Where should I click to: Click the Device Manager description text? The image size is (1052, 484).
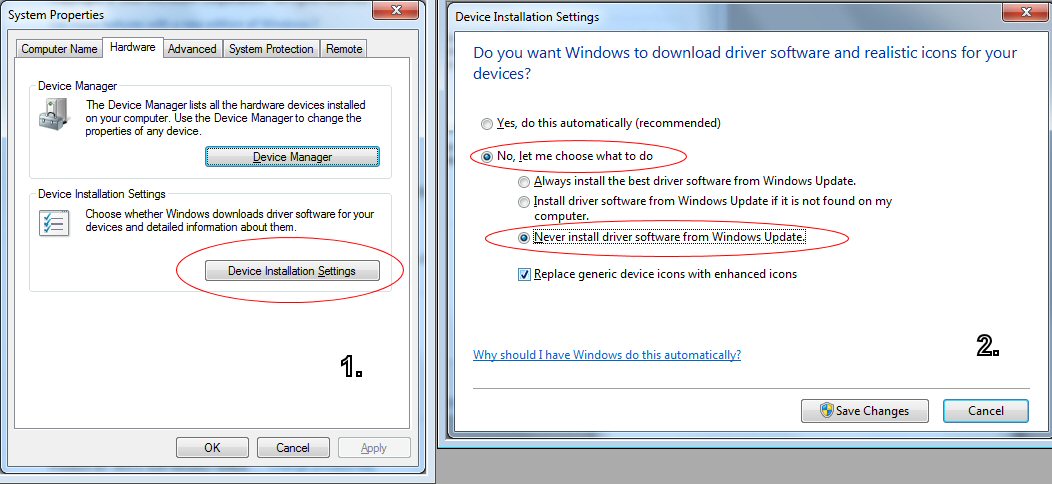(x=226, y=118)
